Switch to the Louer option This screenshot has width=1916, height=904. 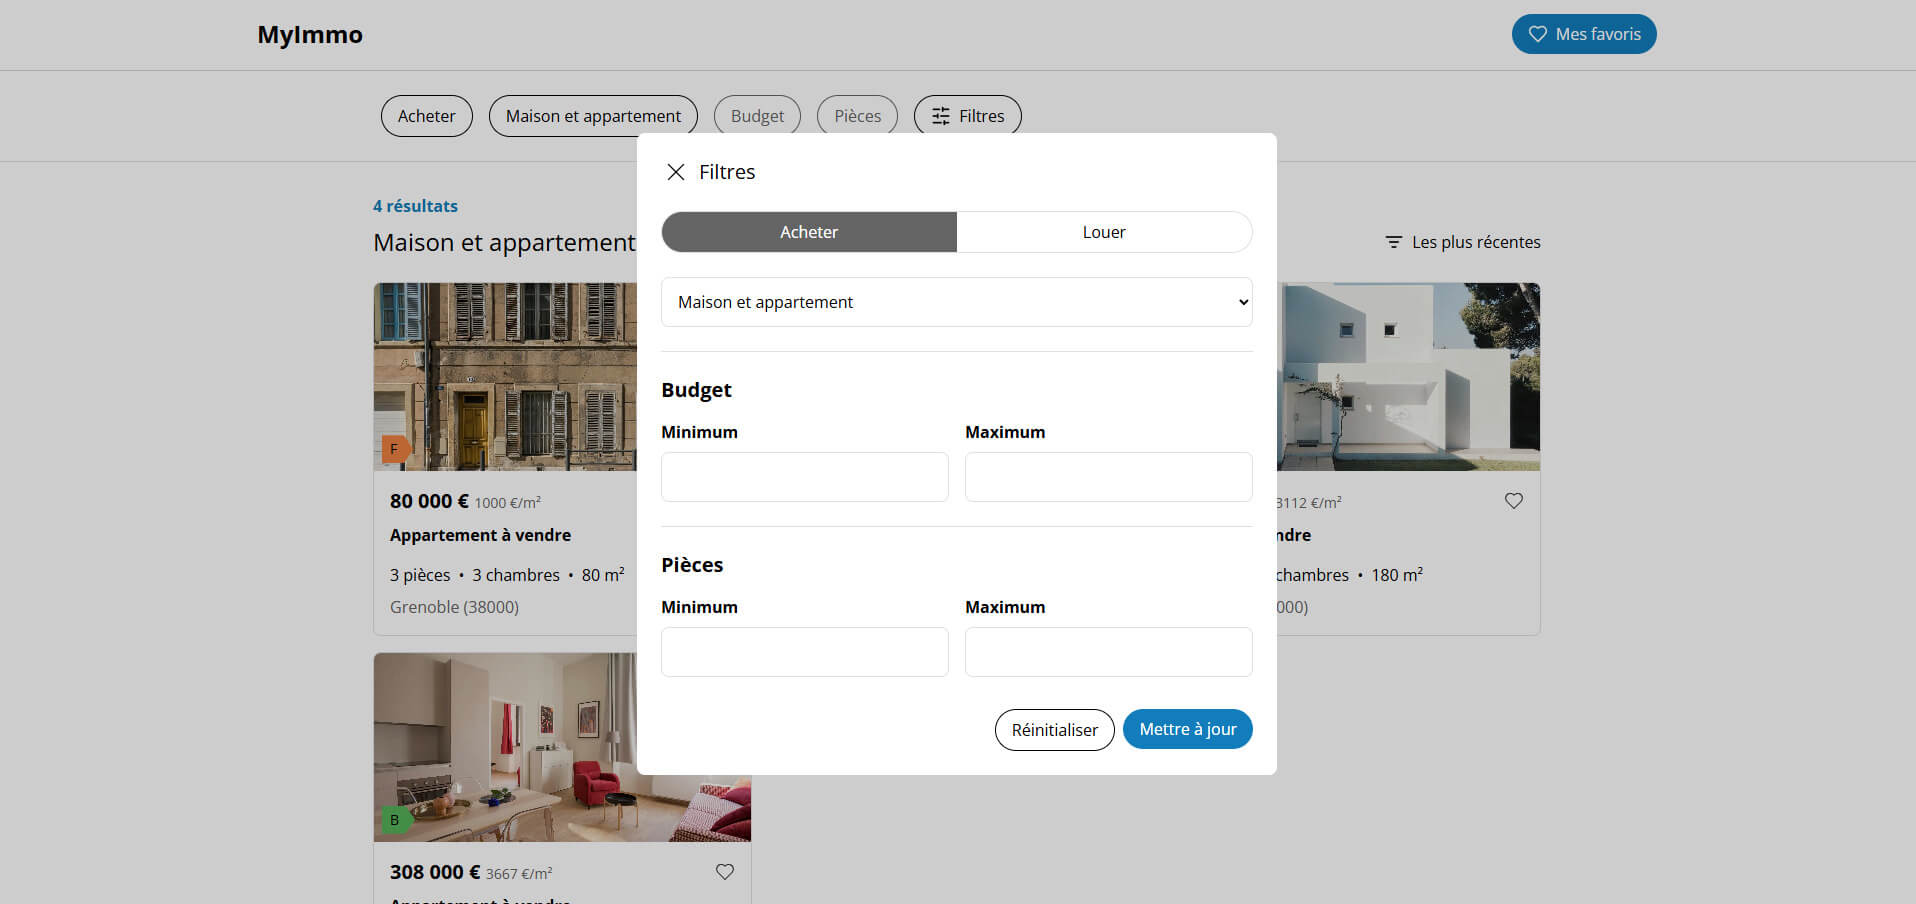pos(1104,232)
